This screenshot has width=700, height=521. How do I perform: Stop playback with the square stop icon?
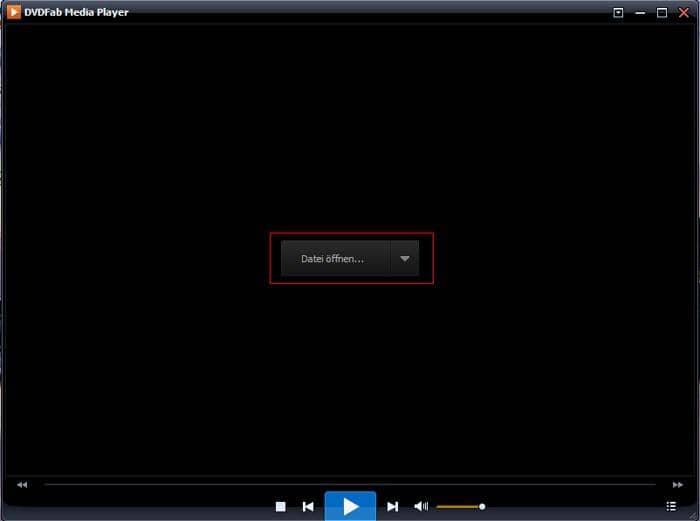click(280, 506)
